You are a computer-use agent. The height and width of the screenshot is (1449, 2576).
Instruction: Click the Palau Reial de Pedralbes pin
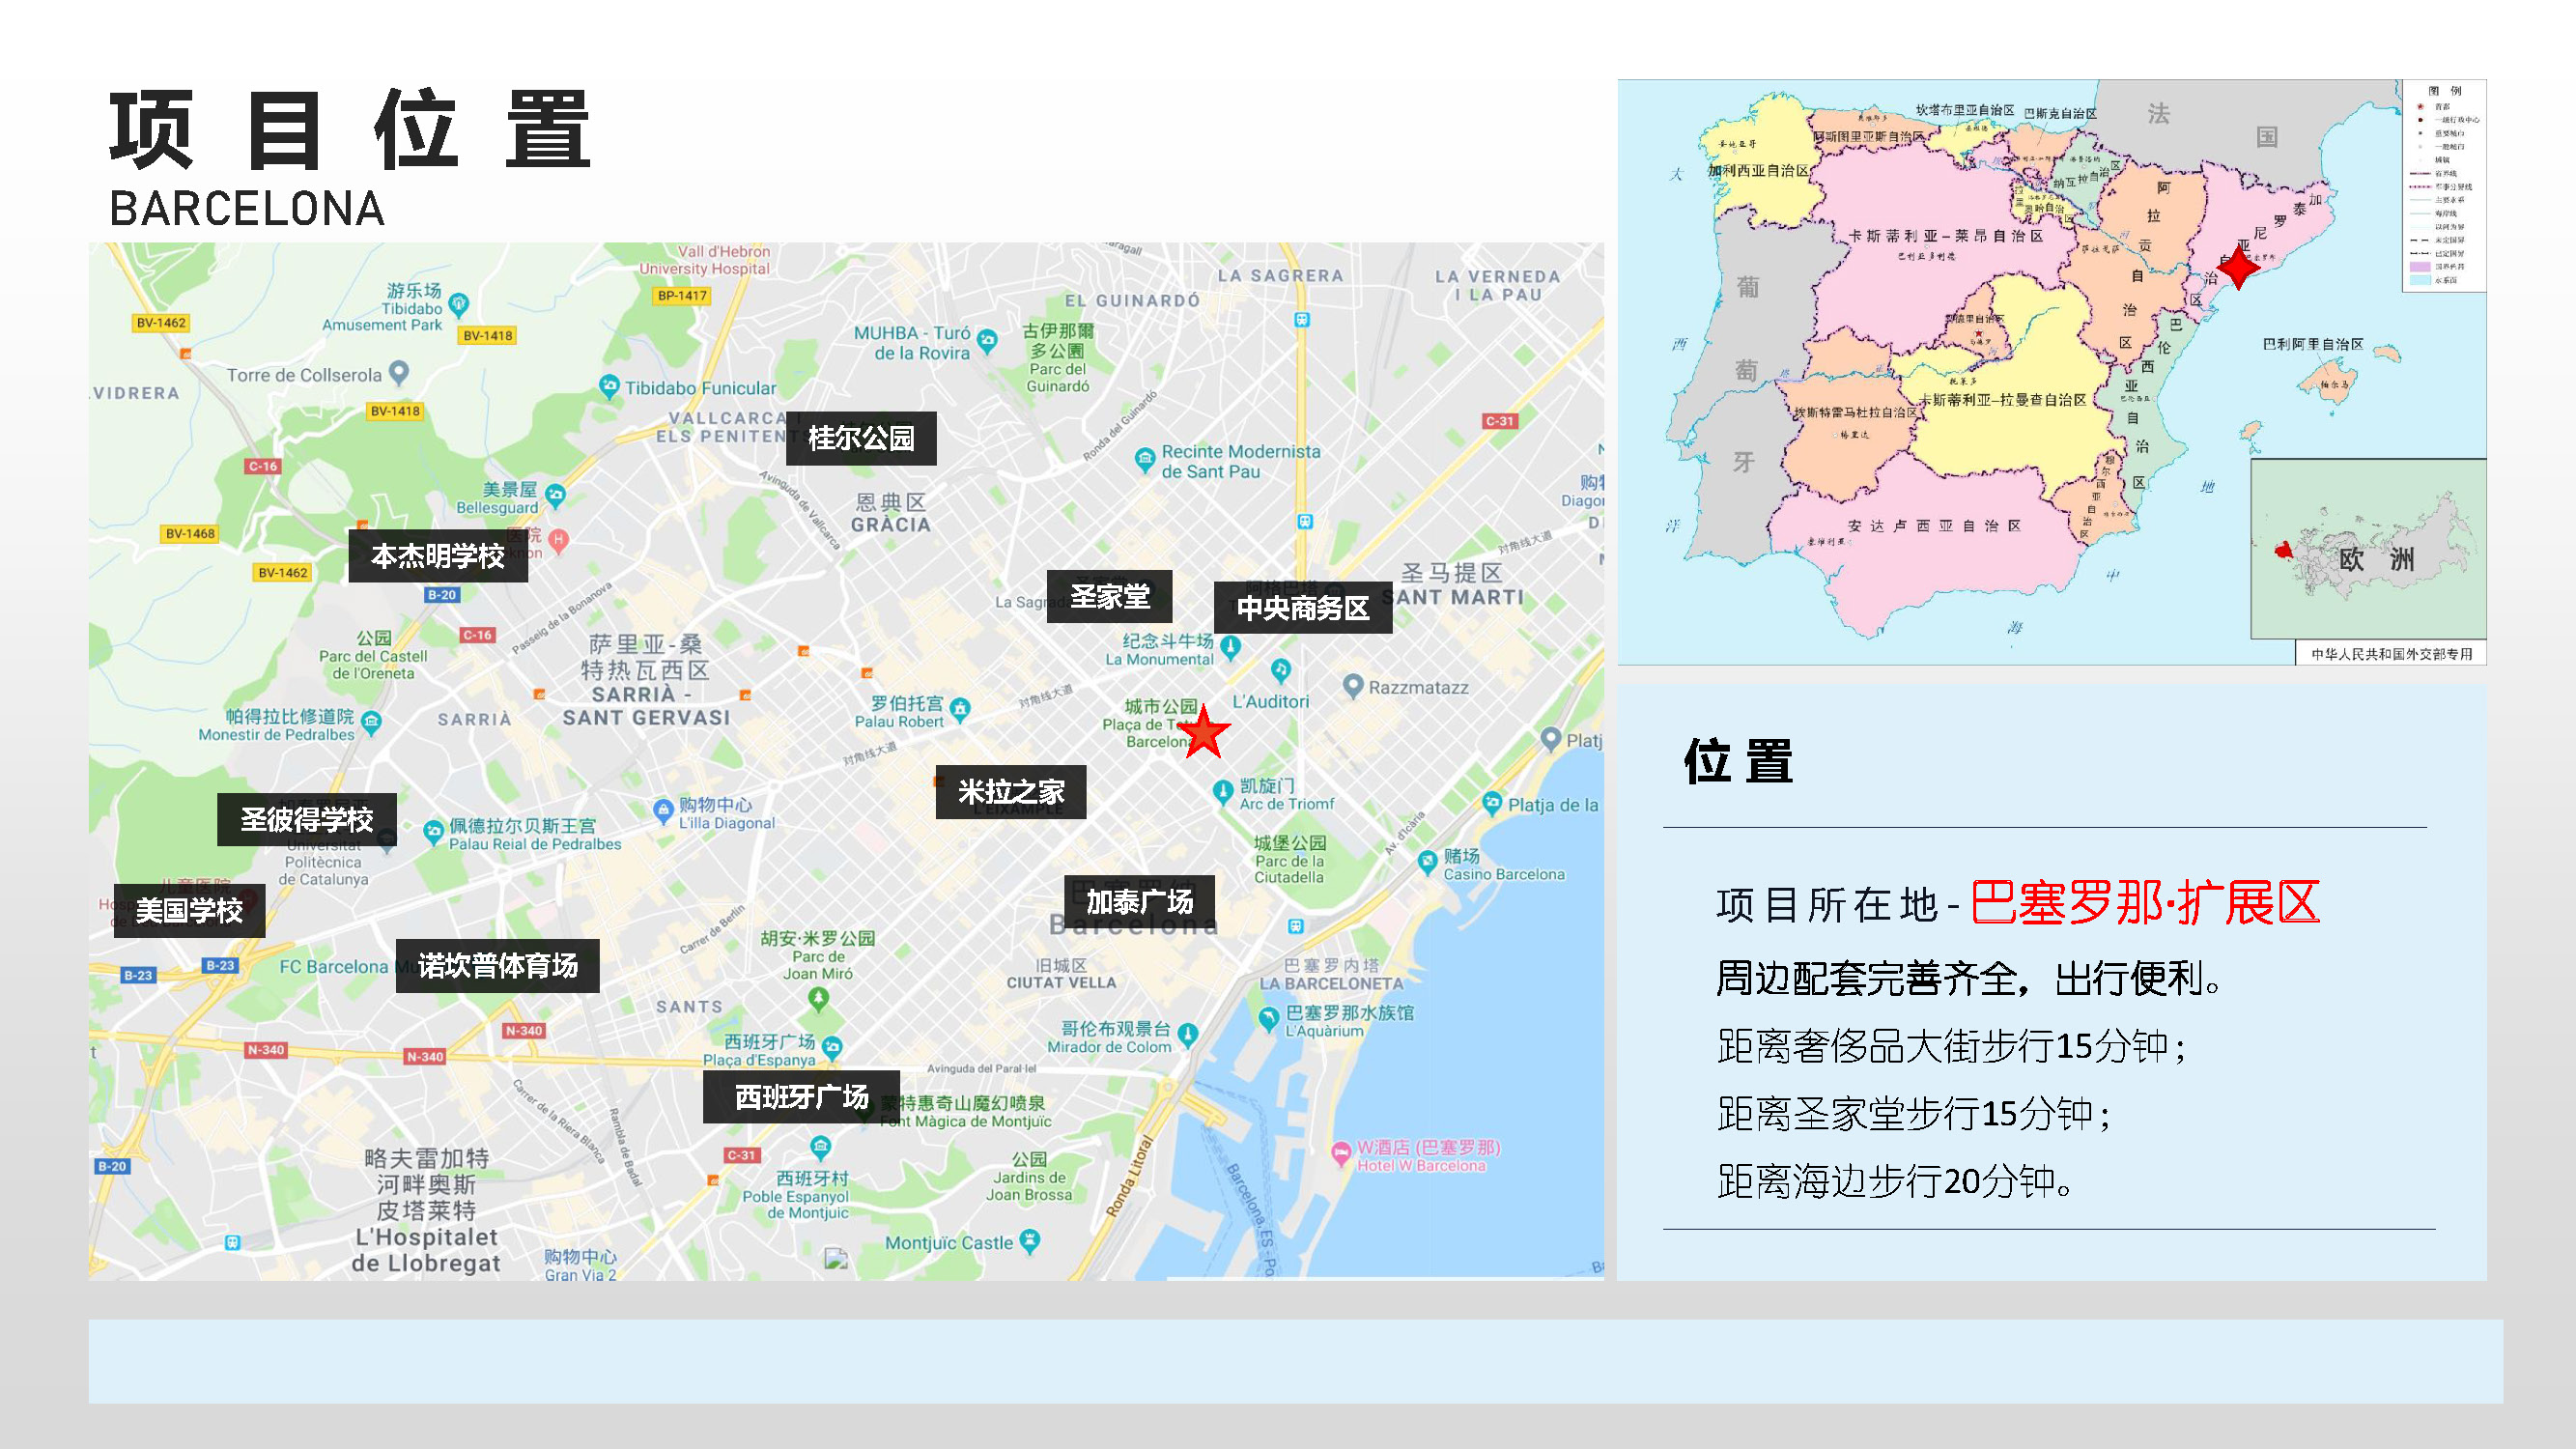[x=433, y=832]
